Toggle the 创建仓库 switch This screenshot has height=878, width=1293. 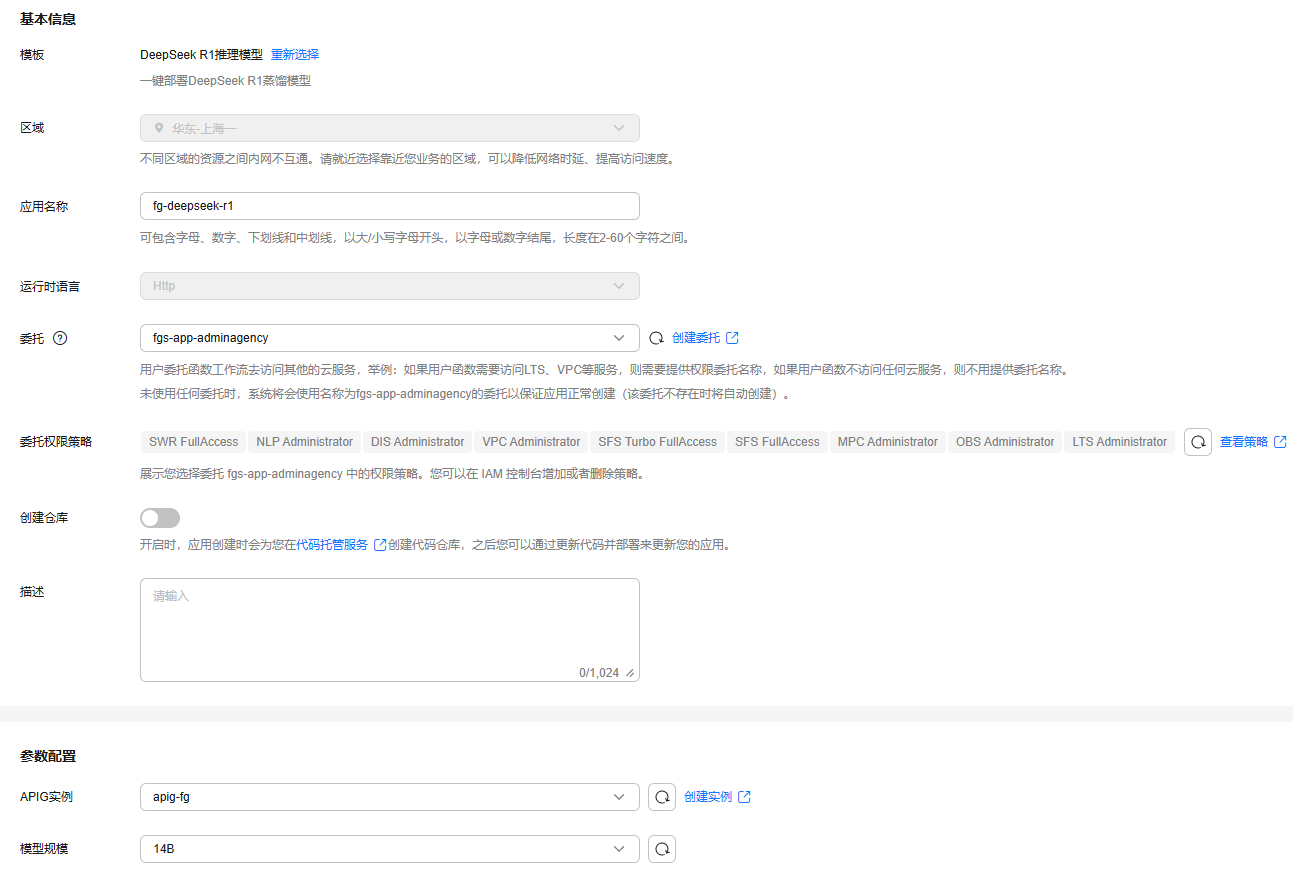(160, 518)
